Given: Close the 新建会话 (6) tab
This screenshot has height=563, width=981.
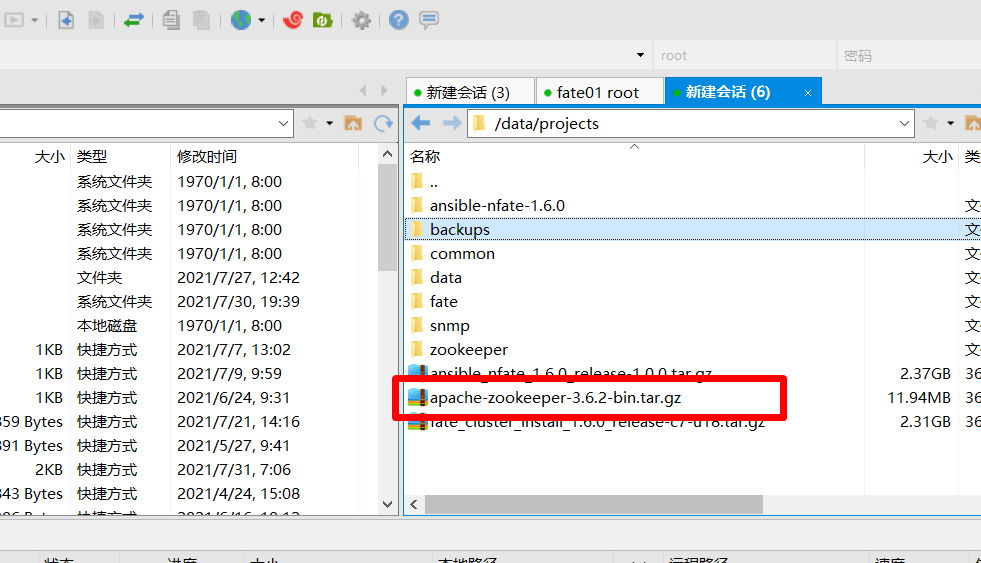Looking at the screenshot, I should click(808, 93).
